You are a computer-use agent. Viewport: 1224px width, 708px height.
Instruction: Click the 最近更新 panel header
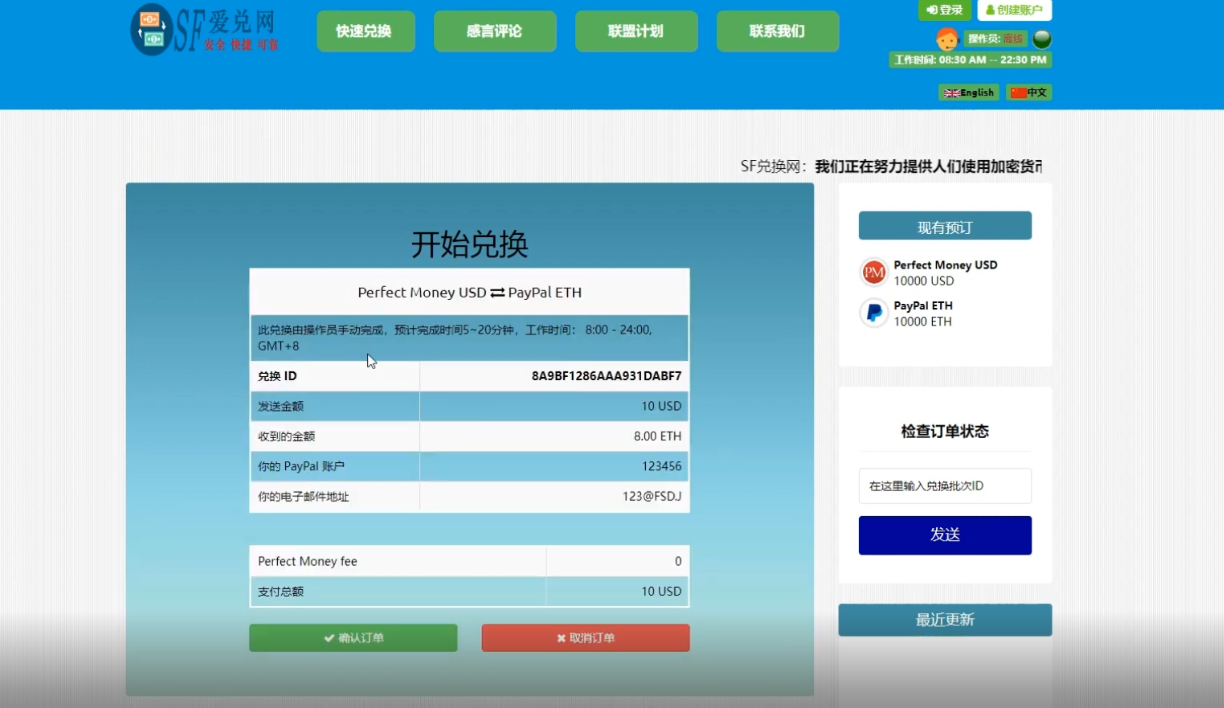944,620
